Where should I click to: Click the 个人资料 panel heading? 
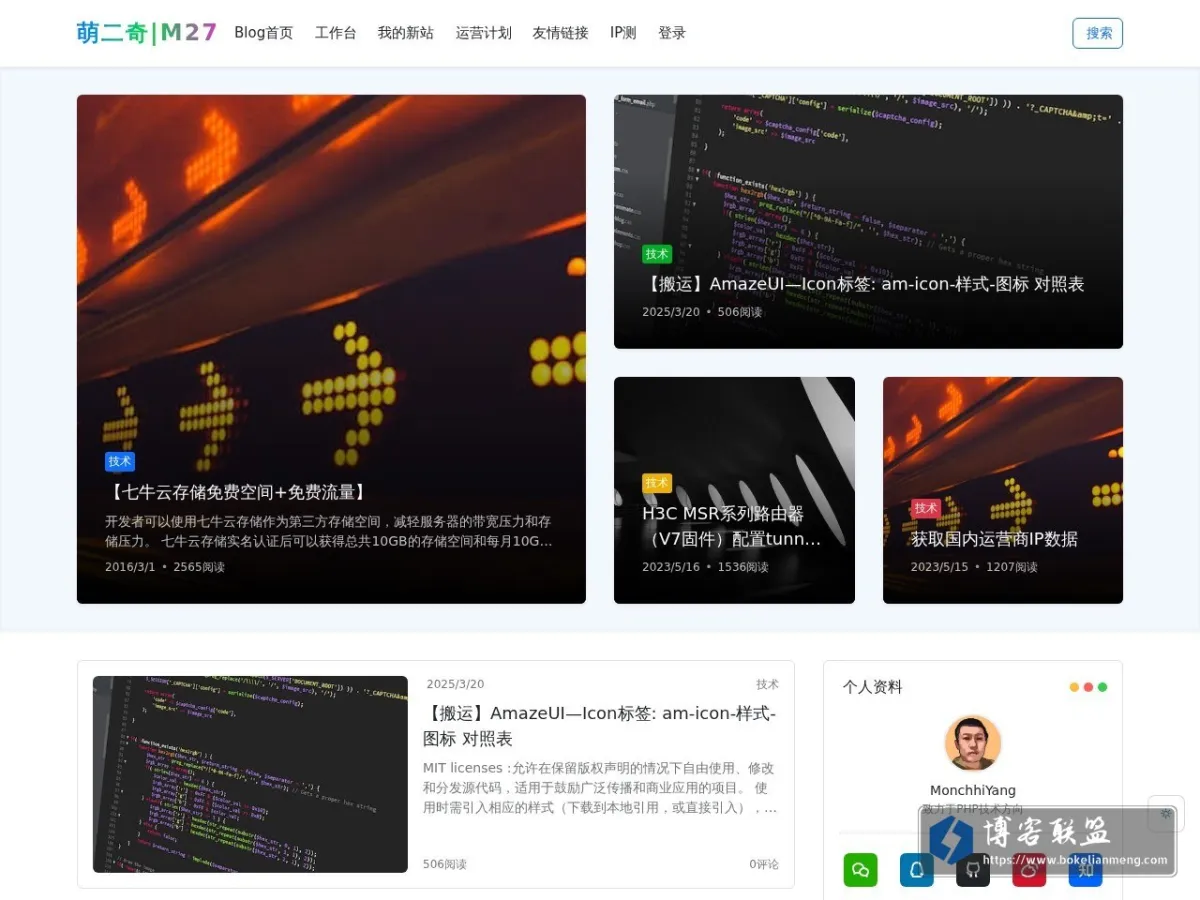coord(872,687)
